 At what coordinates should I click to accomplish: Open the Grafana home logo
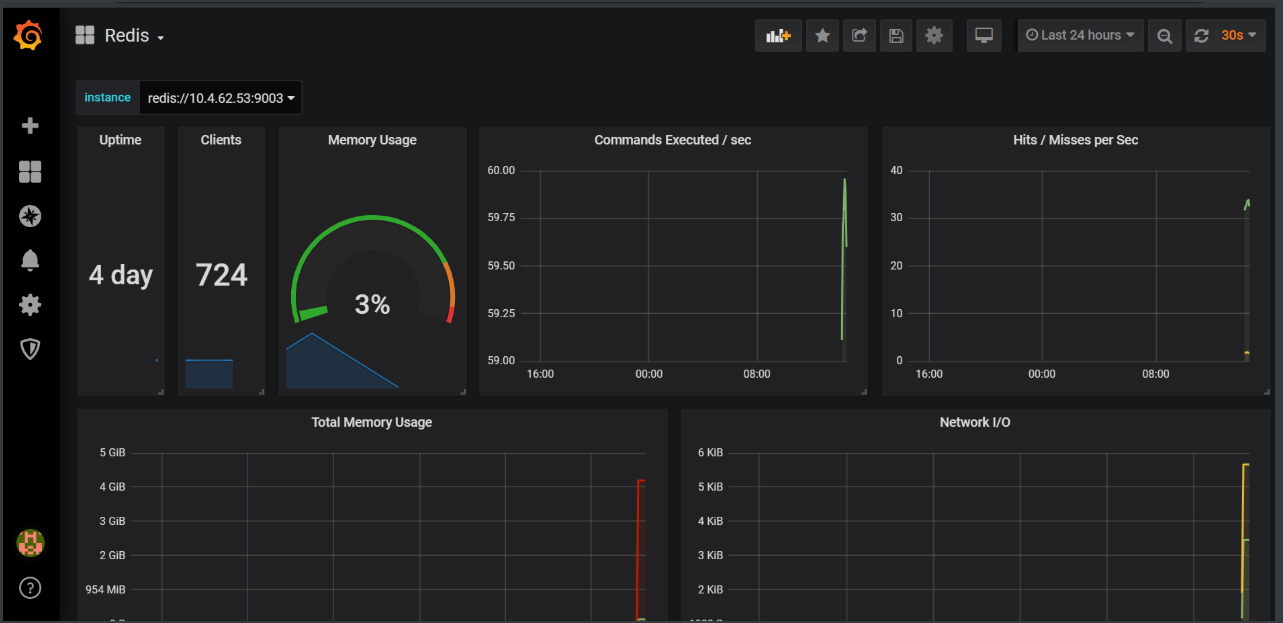click(29, 37)
